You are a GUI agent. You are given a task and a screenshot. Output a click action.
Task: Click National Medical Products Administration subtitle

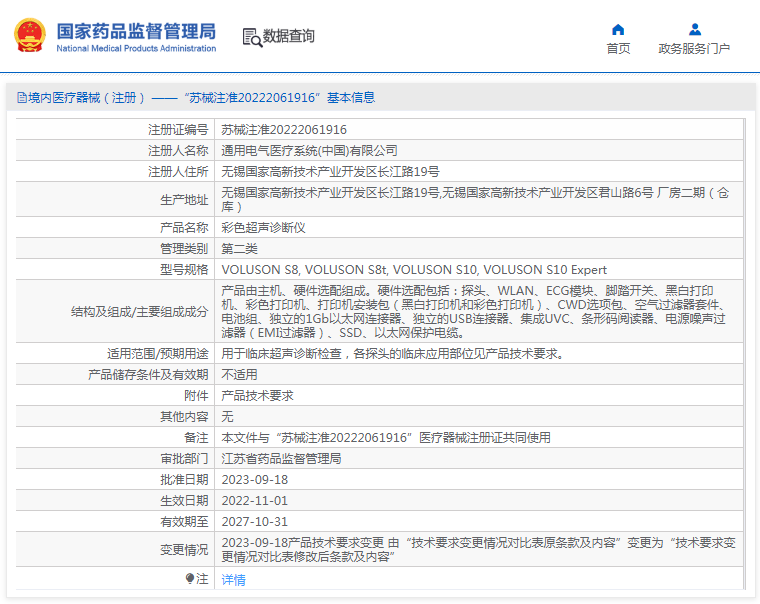pos(136,48)
